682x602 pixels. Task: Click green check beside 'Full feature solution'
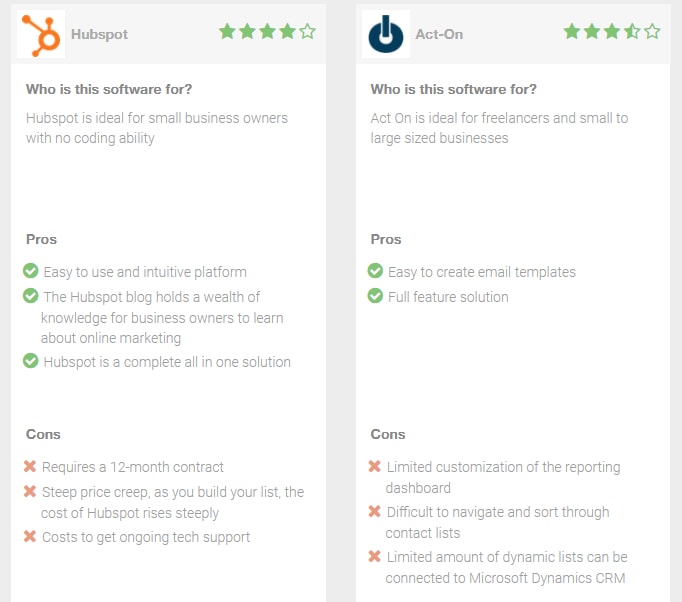tap(375, 295)
